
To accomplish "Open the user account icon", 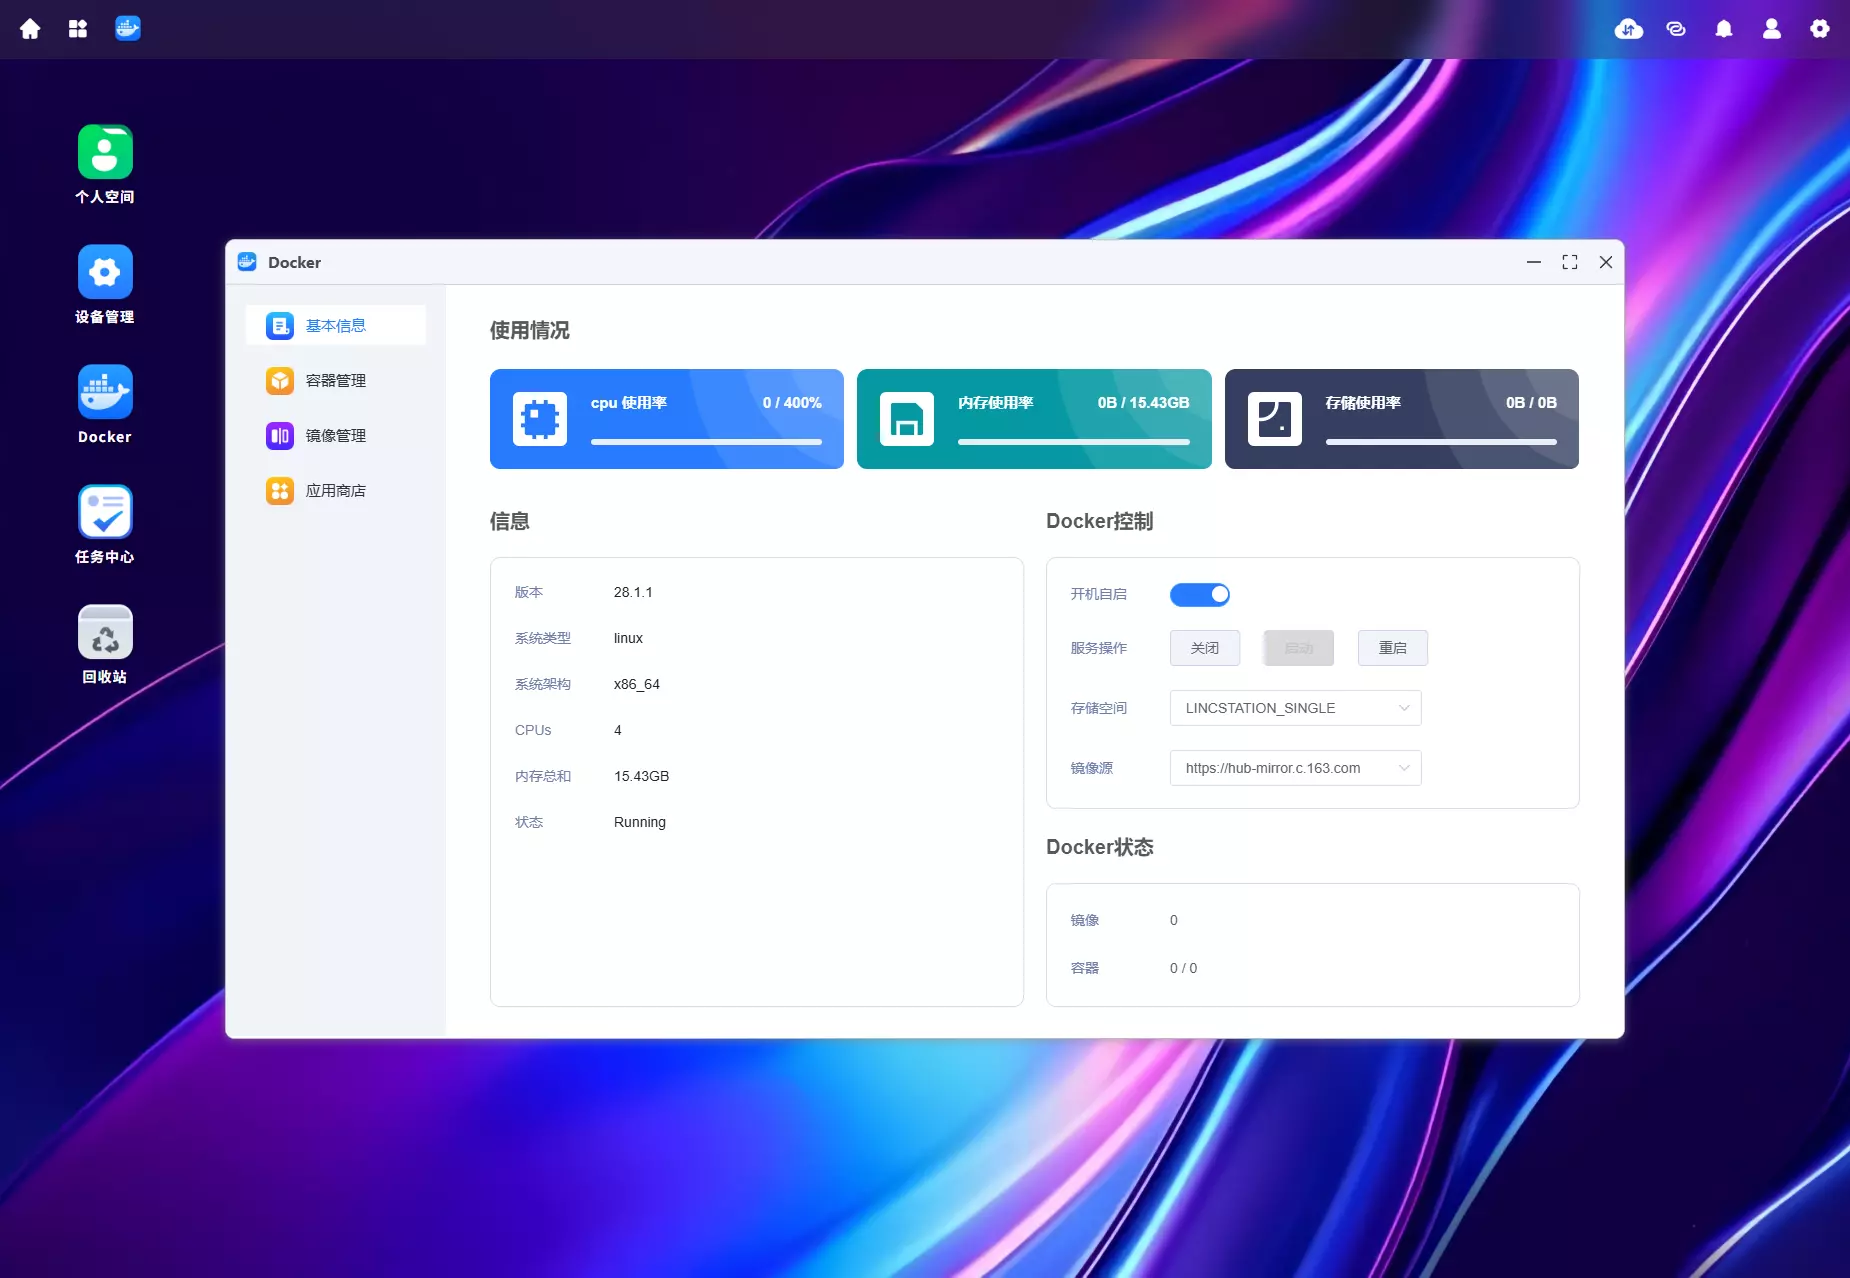I will [x=1772, y=29].
